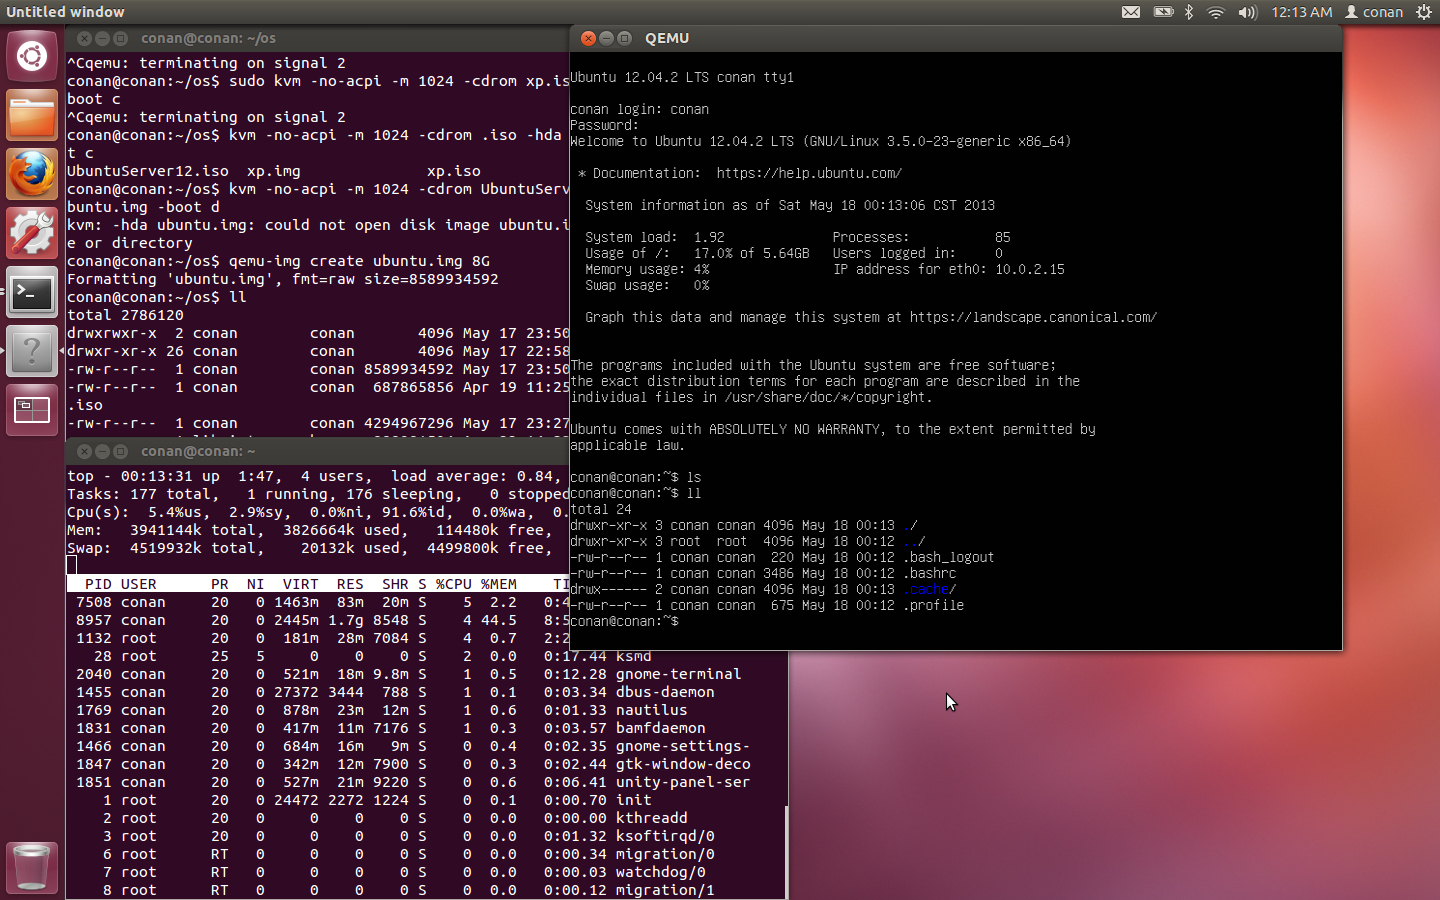
Task: Click the Terminal launcher icon
Action: click(x=32, y=292)
